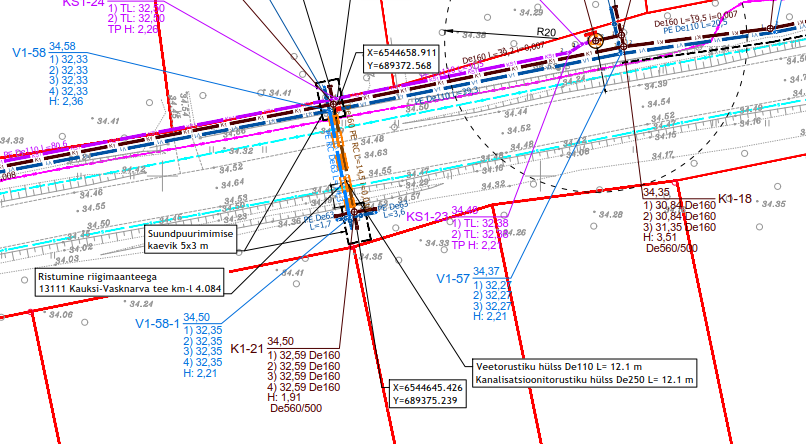Select the V1-58-1 well label

[157, 324]
